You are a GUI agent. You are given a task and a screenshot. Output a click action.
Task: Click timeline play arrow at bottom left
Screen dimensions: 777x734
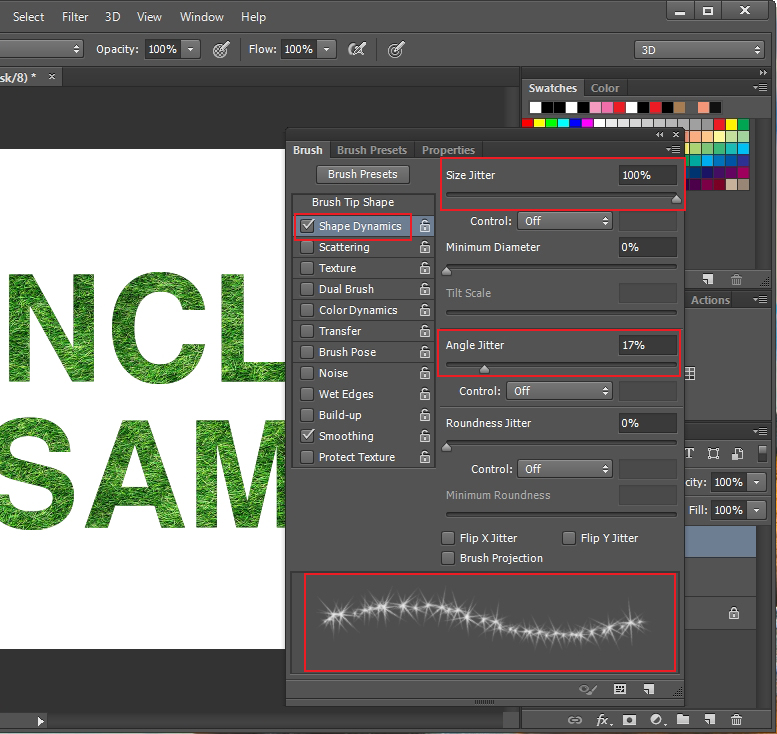click(41, 721)
